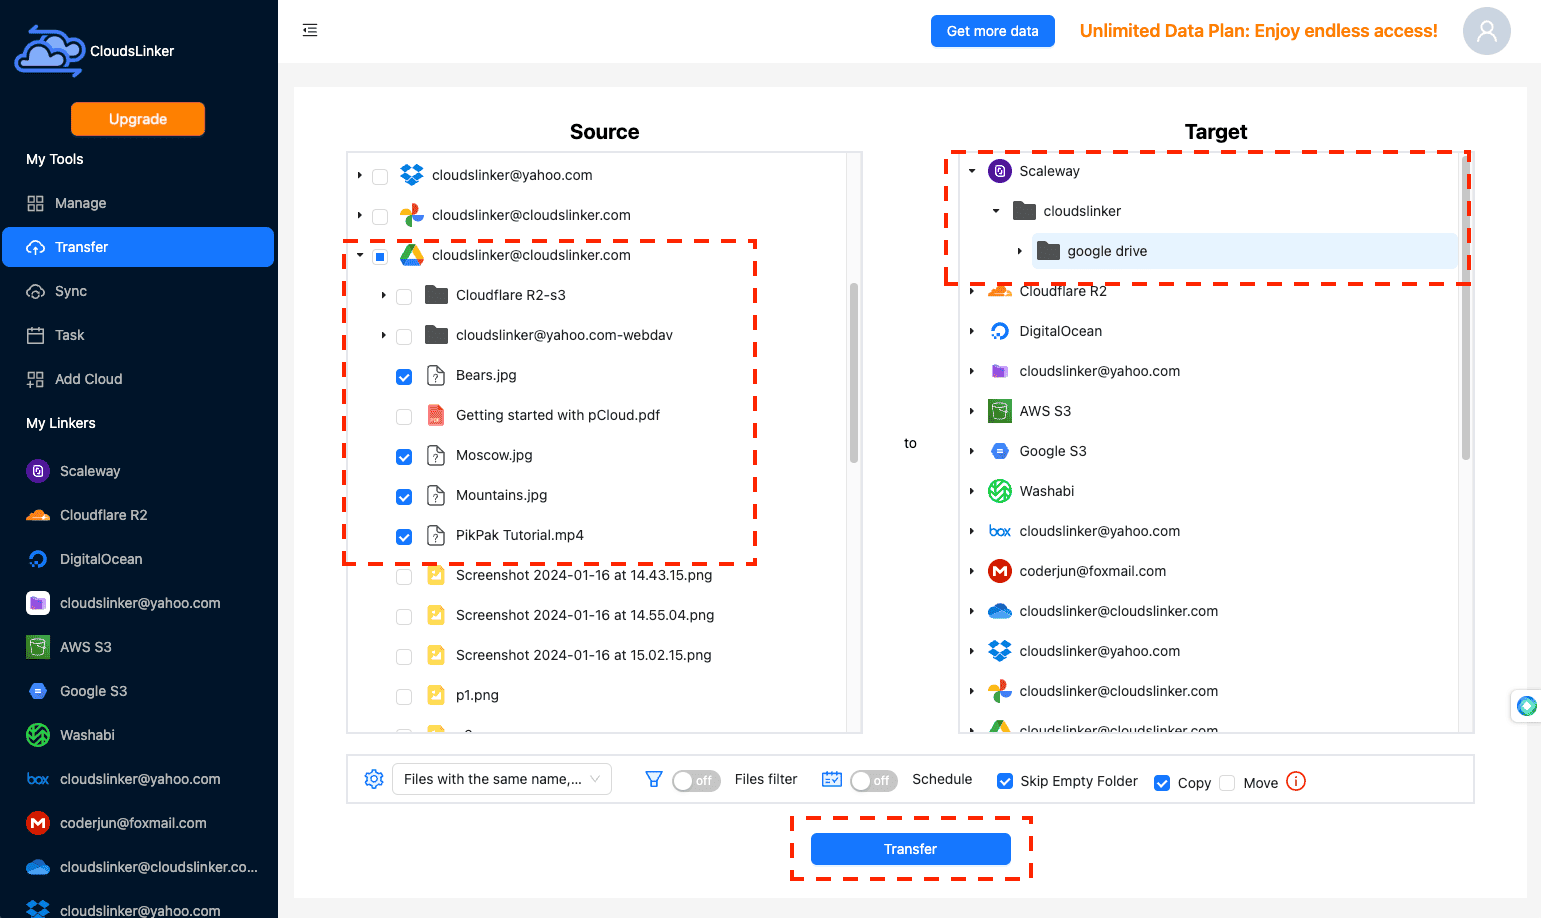The width and height of the screenshot is (1541, 918).
Task: Click Get more data button
Action: tap(993, 31)
